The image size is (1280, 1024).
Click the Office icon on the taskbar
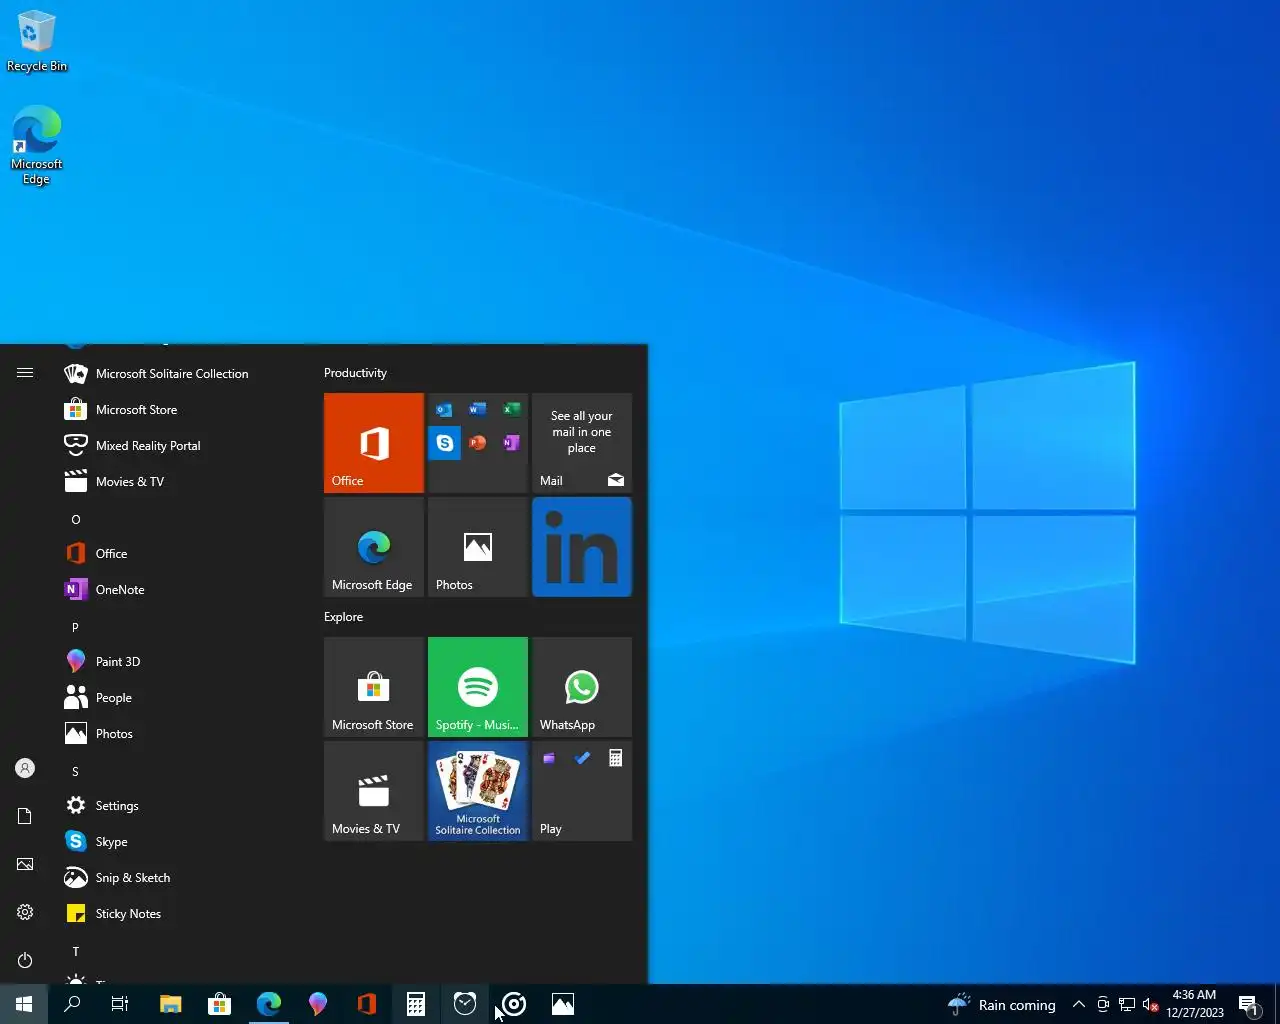coord(366,1004)
